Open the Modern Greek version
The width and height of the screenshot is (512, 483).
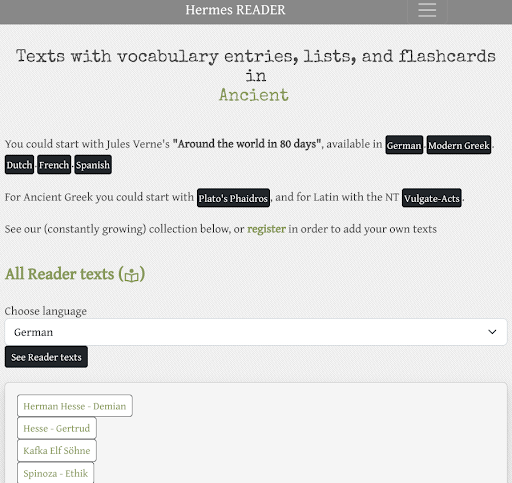[x=459, y=145]
